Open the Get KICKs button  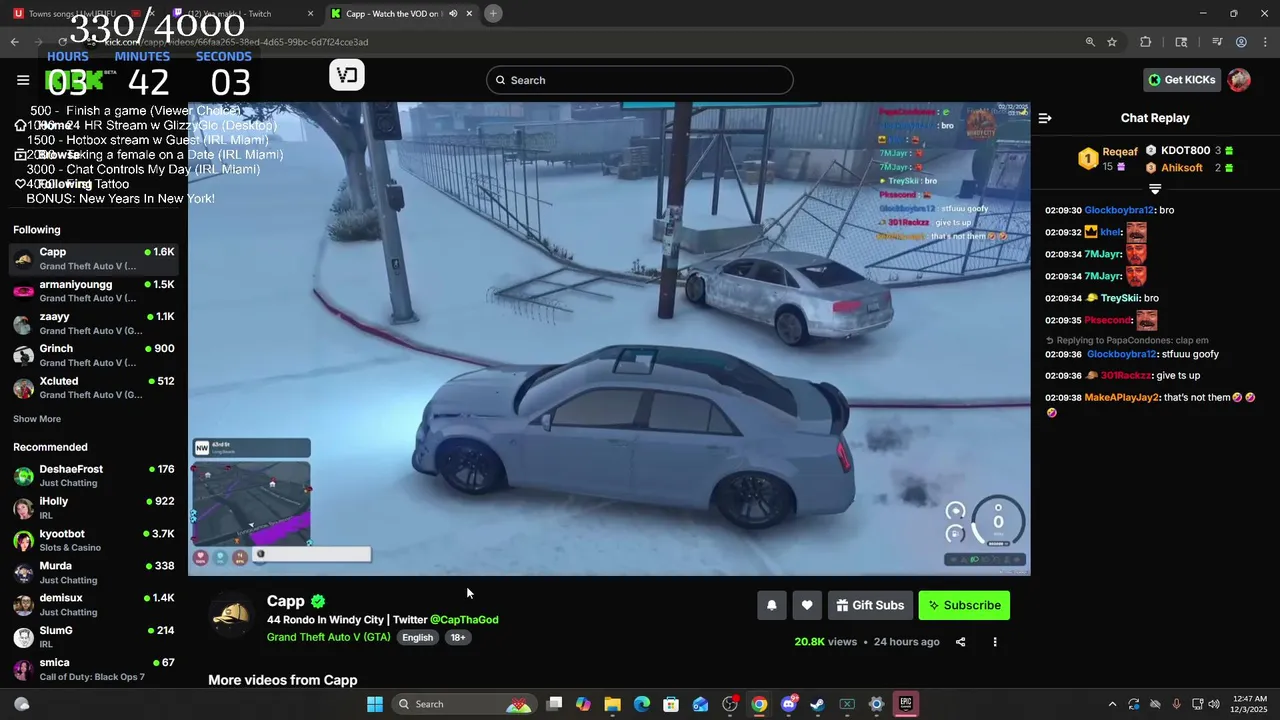pos(1182,80)
